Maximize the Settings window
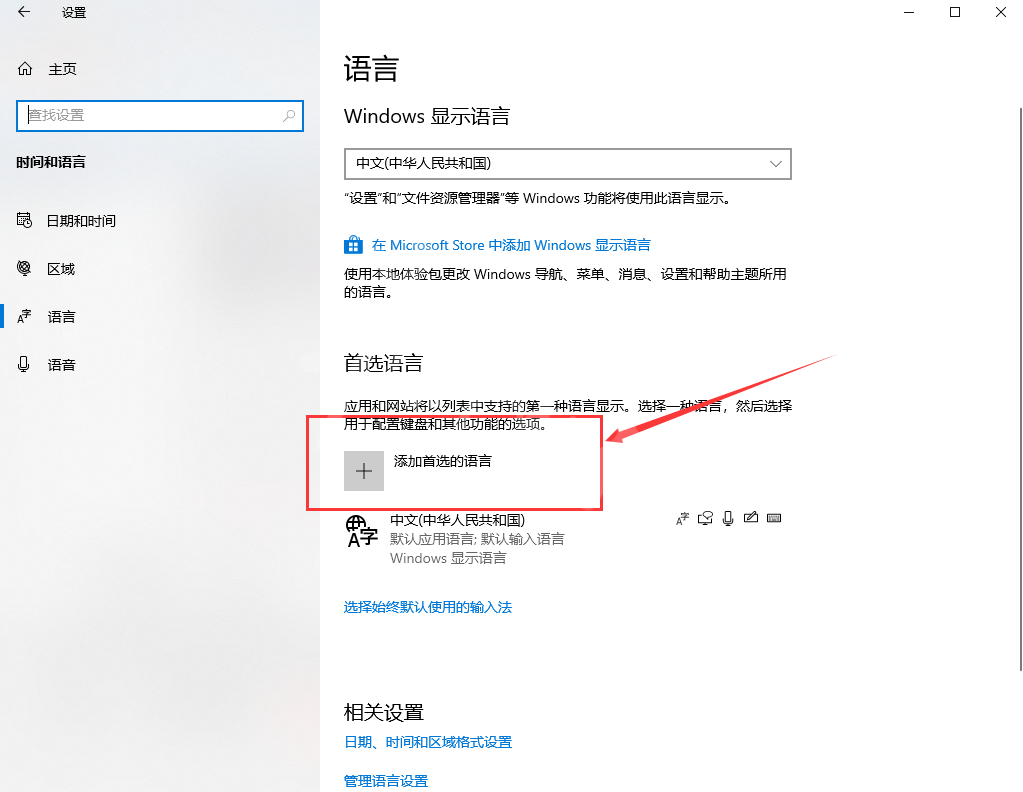The image size is (1023, 792). [954, 12]
